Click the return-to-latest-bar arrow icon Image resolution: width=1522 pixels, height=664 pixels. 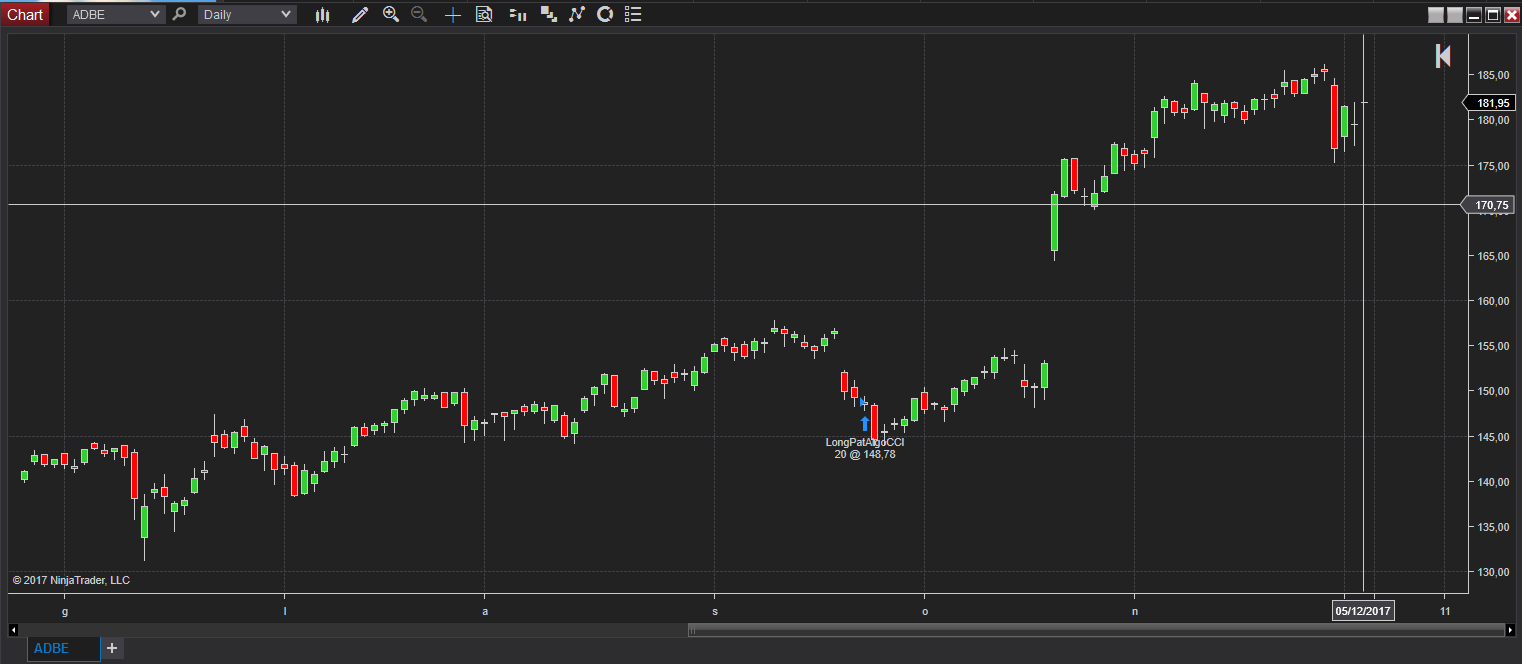tap(1443, 56)
